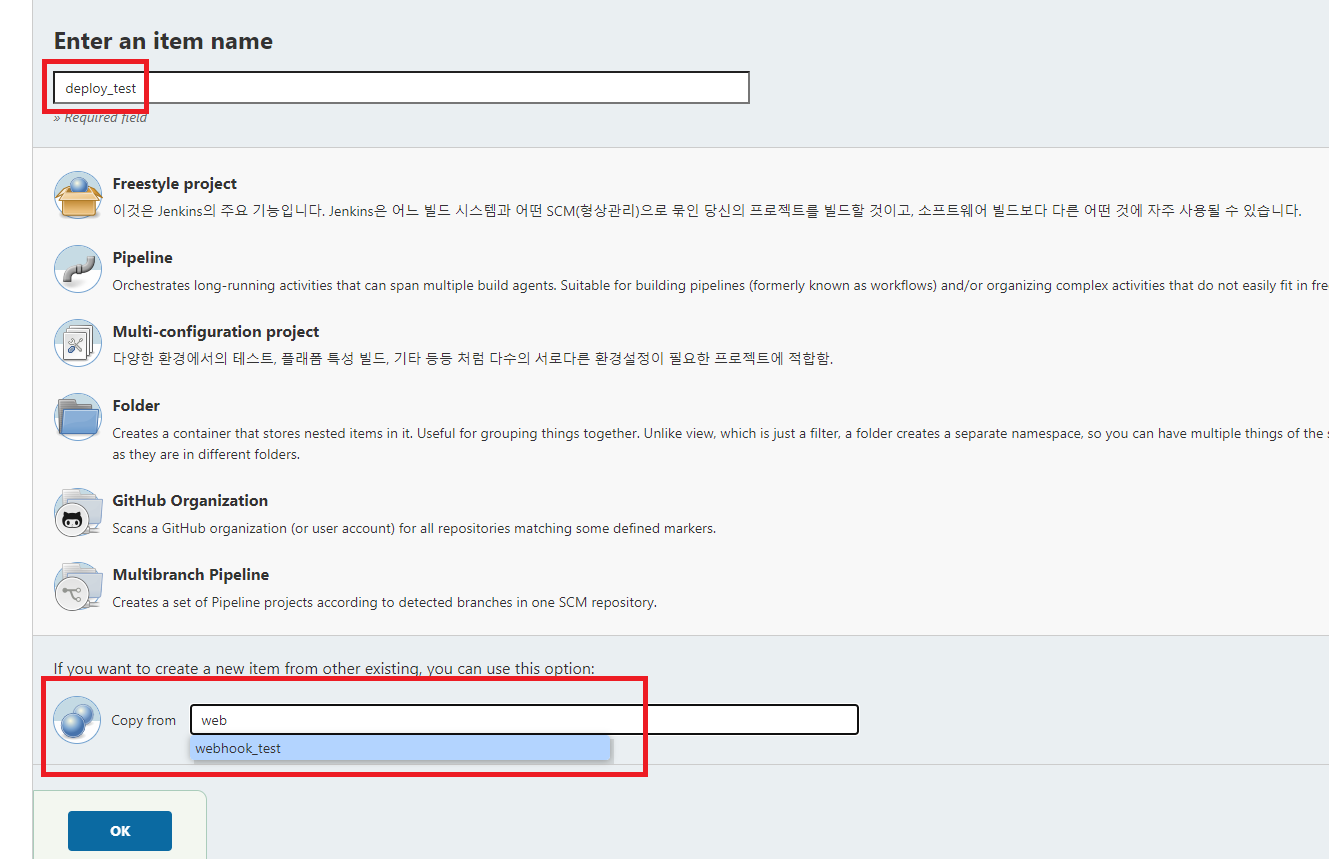Viewport: 1329px width, 859px height.
Task: Click the Enter an item name heading
Action: pos(163,41)
